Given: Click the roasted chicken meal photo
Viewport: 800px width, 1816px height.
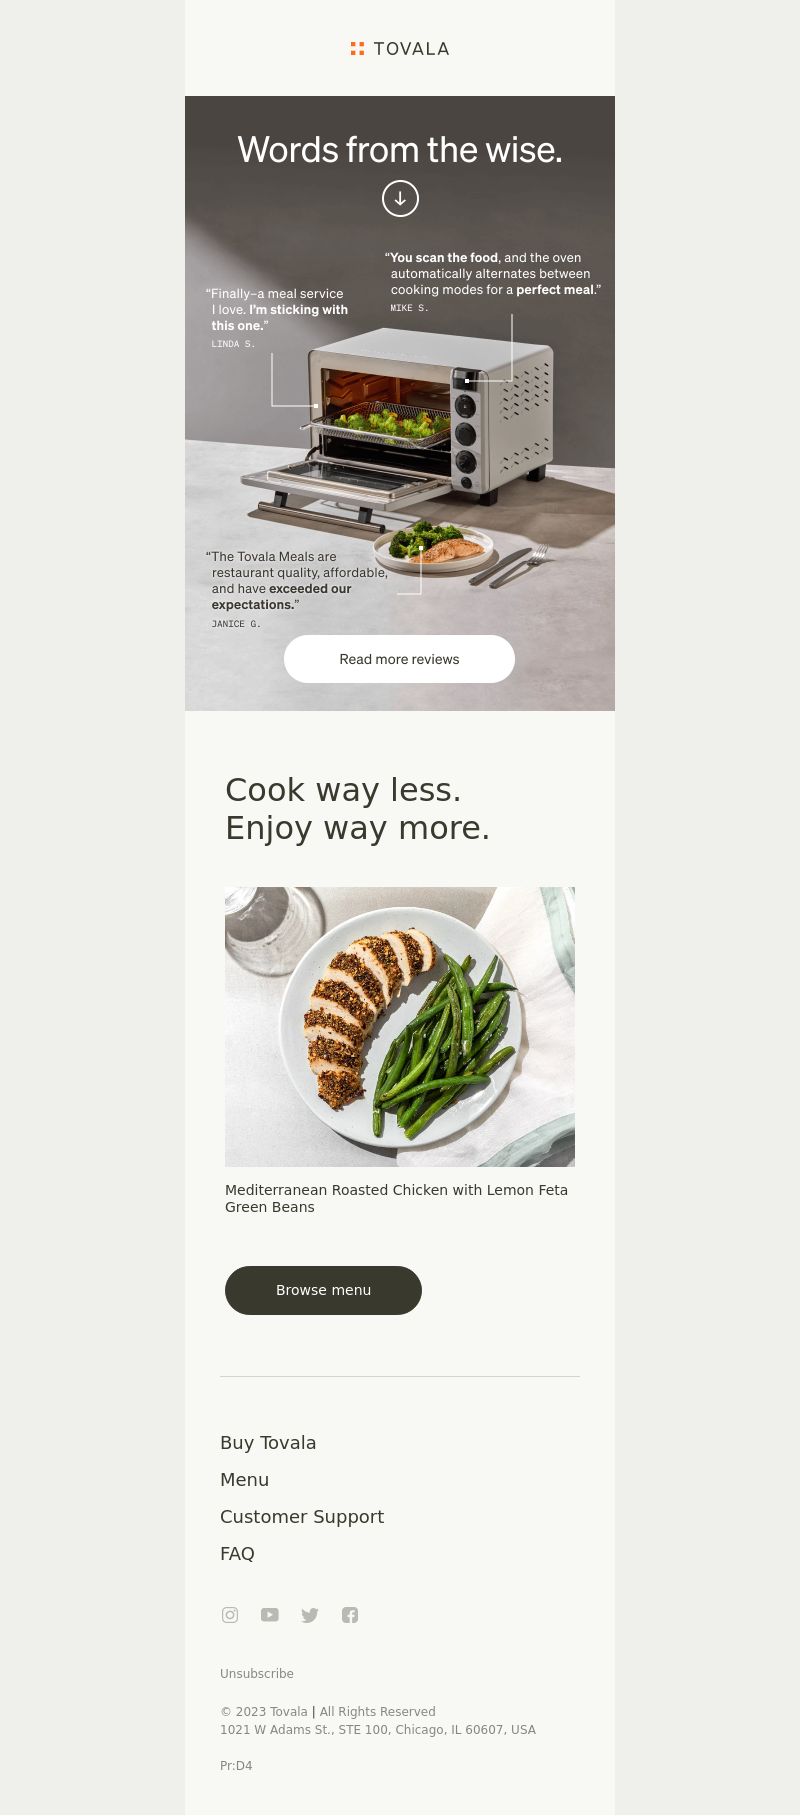Looking at the screenshot, I should pos(400,1027).
